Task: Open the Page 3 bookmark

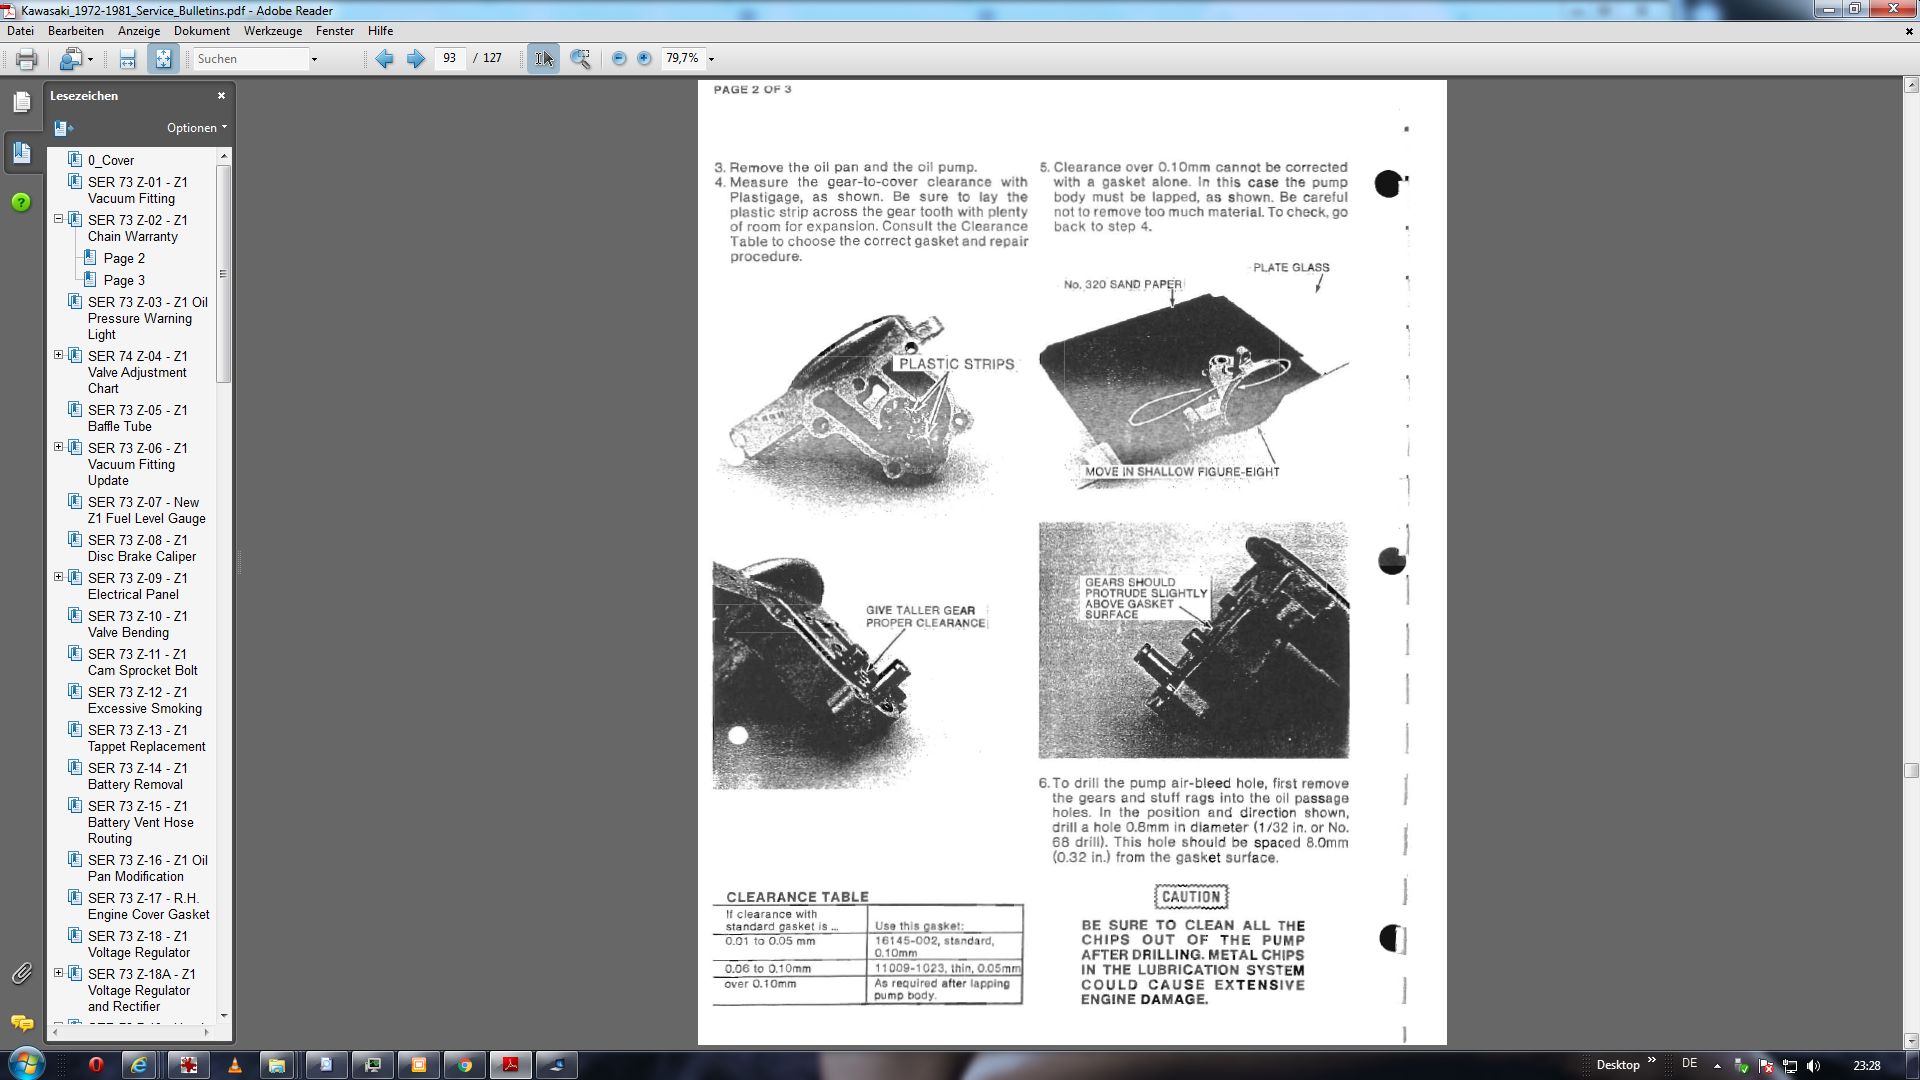Action: [x=124, y=280]
